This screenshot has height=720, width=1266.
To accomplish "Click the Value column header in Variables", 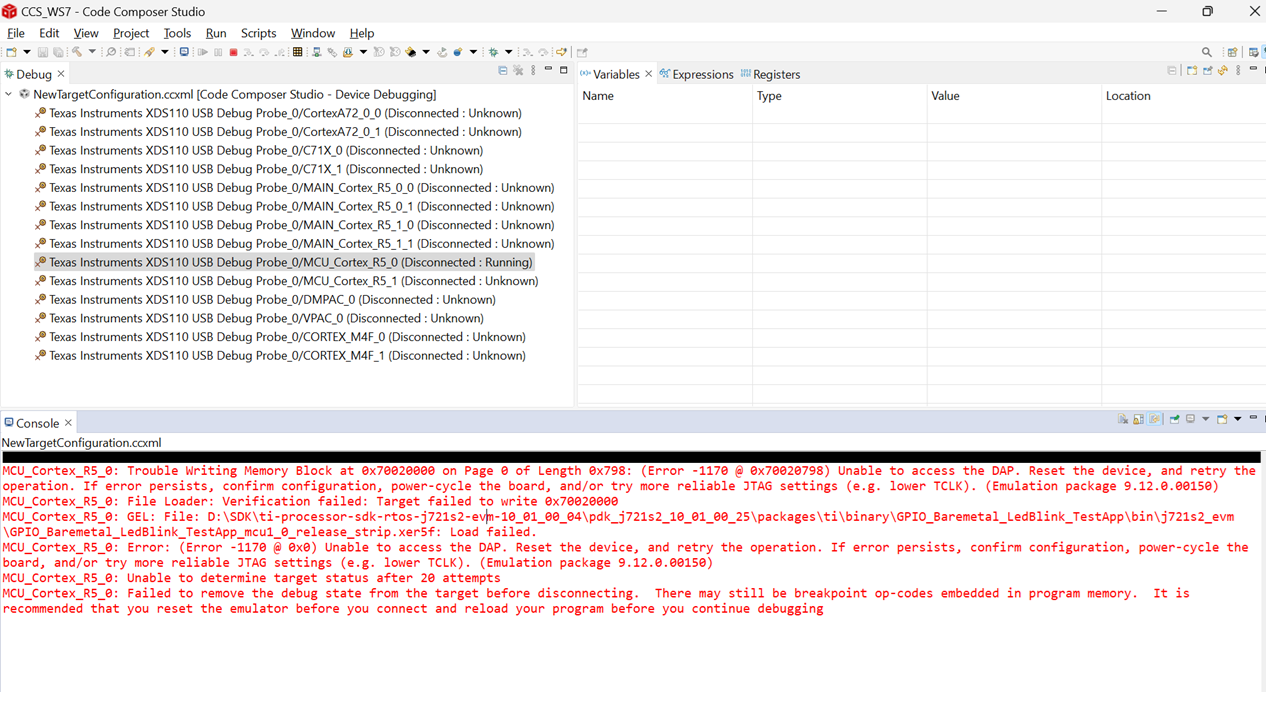I will coord(1014,96).
